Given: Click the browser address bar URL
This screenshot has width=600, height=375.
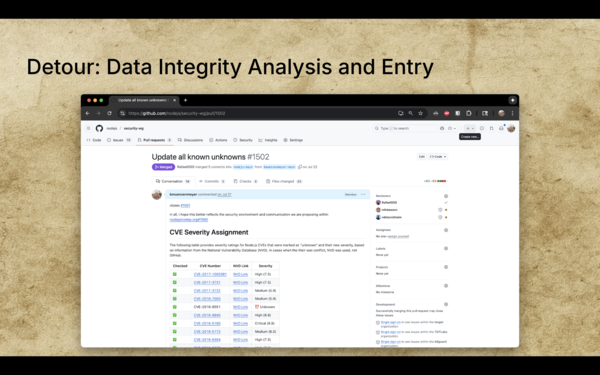Looking at the screenshot, I should click(x=177, y=113).
